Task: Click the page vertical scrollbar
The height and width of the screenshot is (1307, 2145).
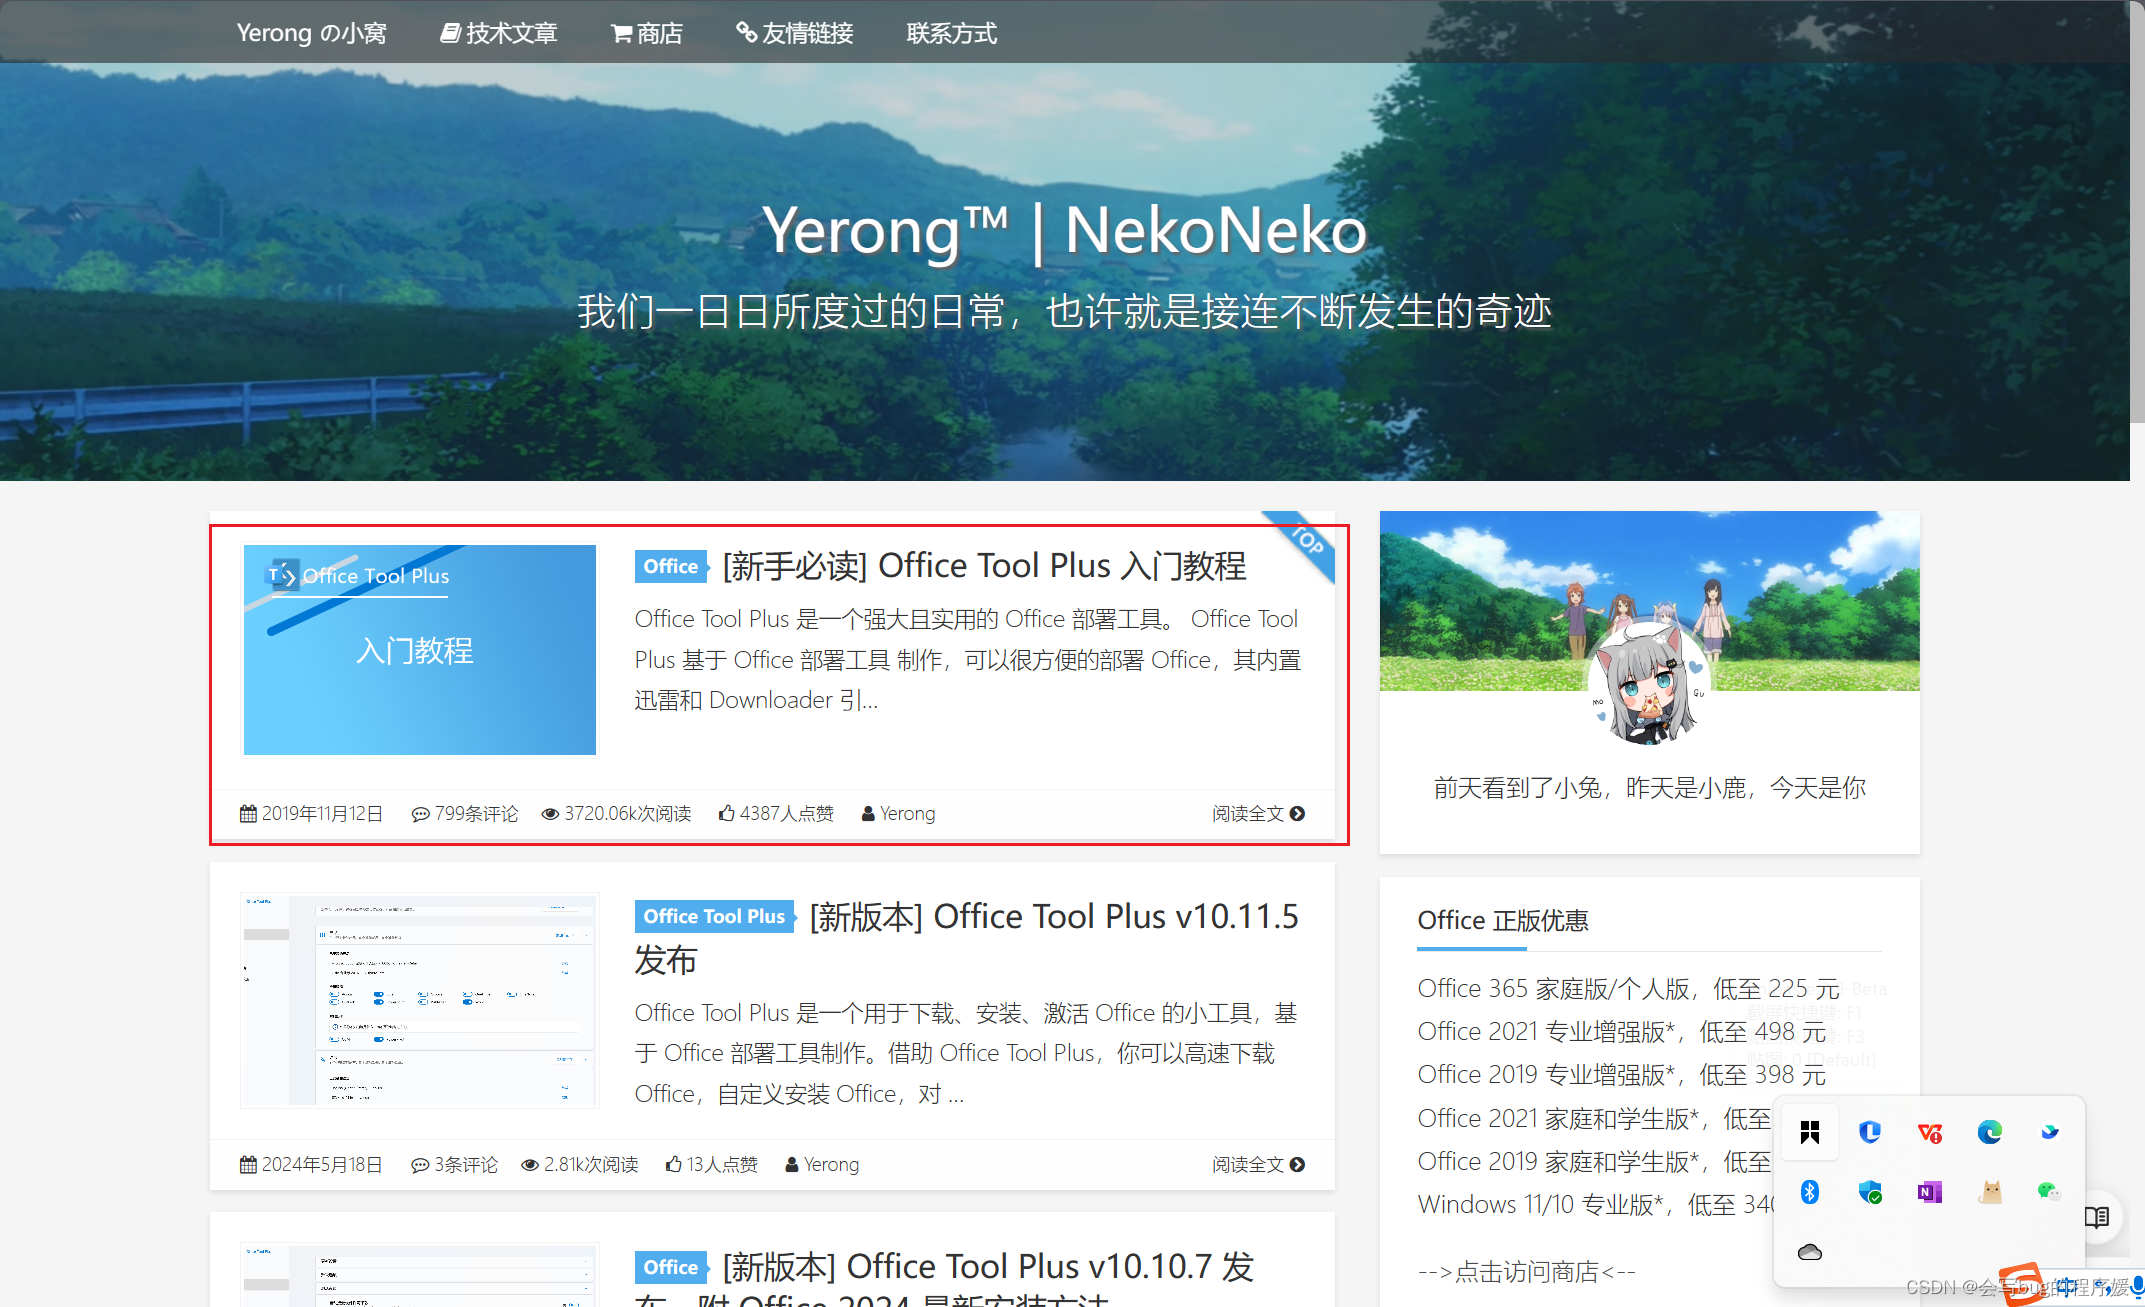Action: click(2137, 210)
